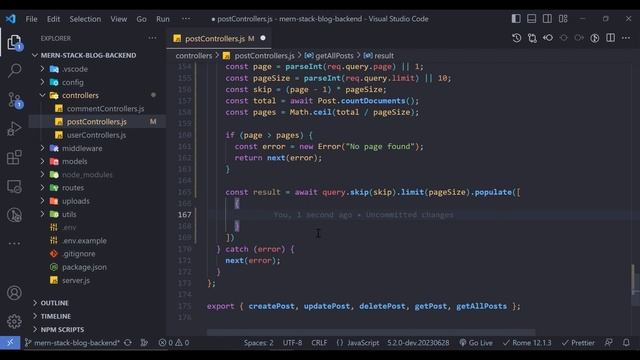Image resolution: width=640 pixels, height=360 pixels.
Task: Toggle secondary side bar layout icon
Action: [x=547, y=19]
